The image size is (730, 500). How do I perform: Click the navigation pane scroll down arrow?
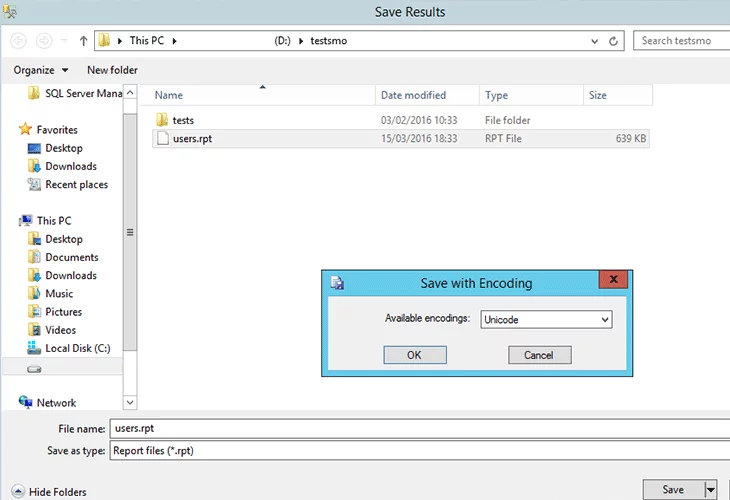[129, 401]
